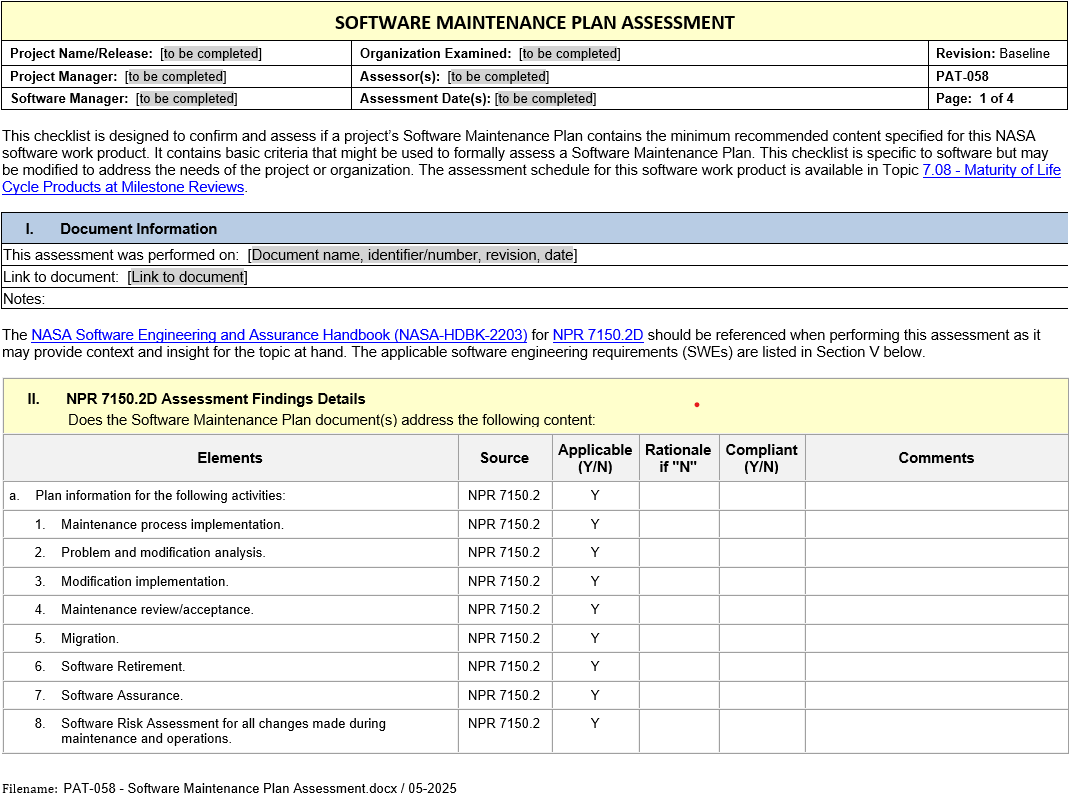Select the Organization Examined placeholder field
This screenshot has height=796, width=1072.
569,54
